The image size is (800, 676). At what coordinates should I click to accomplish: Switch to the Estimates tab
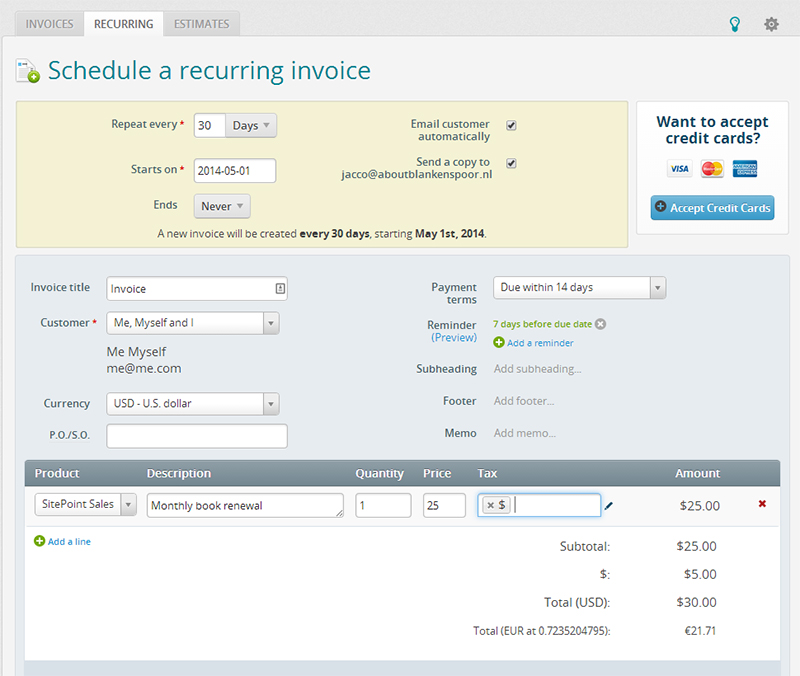click(x=201, y=23)
